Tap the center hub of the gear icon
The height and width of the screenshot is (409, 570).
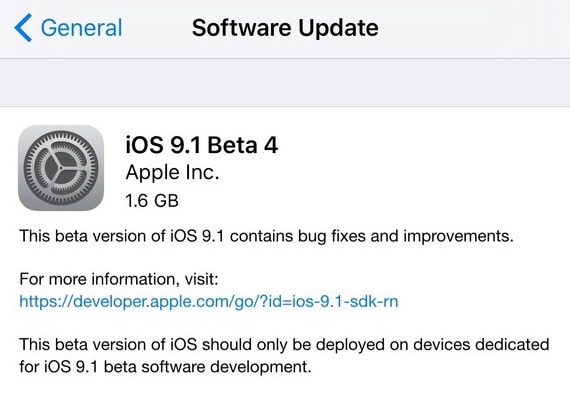coord(61,168)
